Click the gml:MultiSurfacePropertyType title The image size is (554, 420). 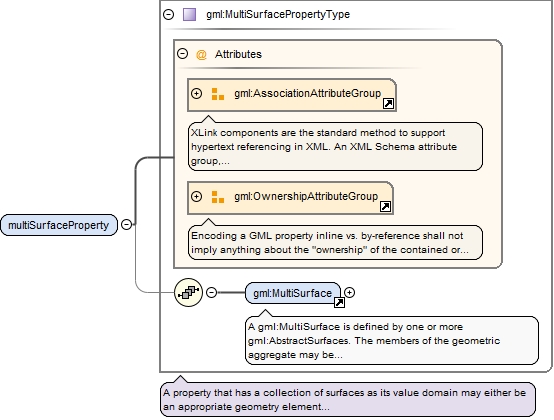278,14
